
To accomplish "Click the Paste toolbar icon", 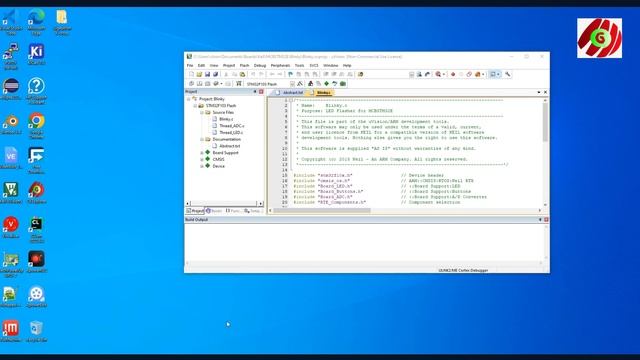I will point(242,74).
